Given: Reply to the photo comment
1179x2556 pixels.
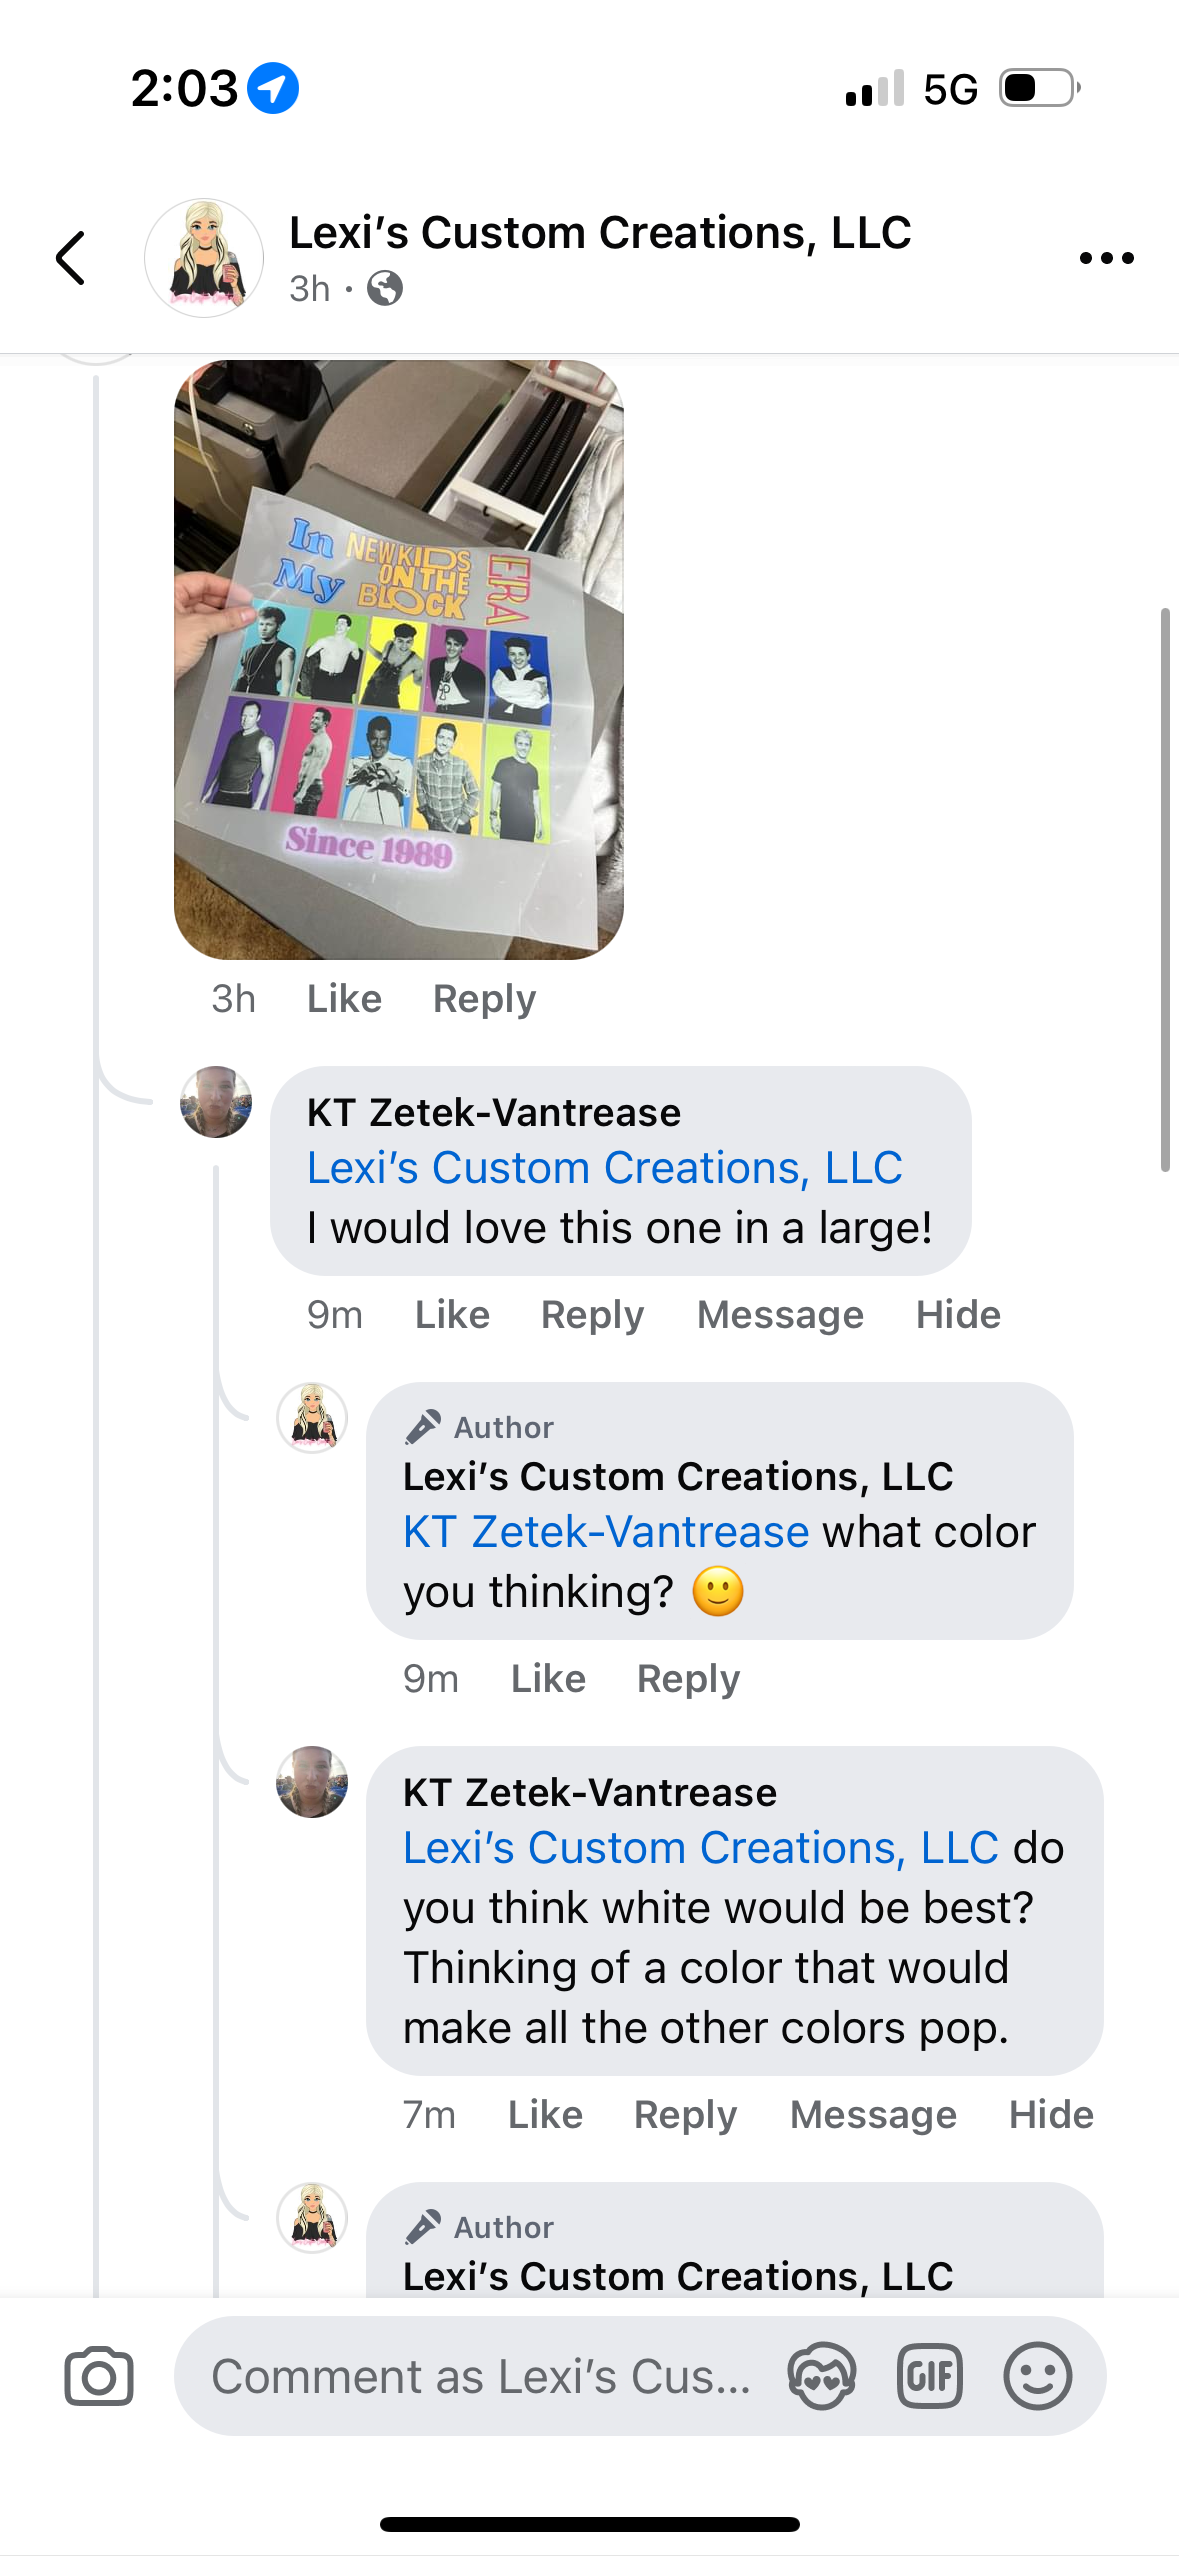Looking at the screenshot, I should pos(484,999).
